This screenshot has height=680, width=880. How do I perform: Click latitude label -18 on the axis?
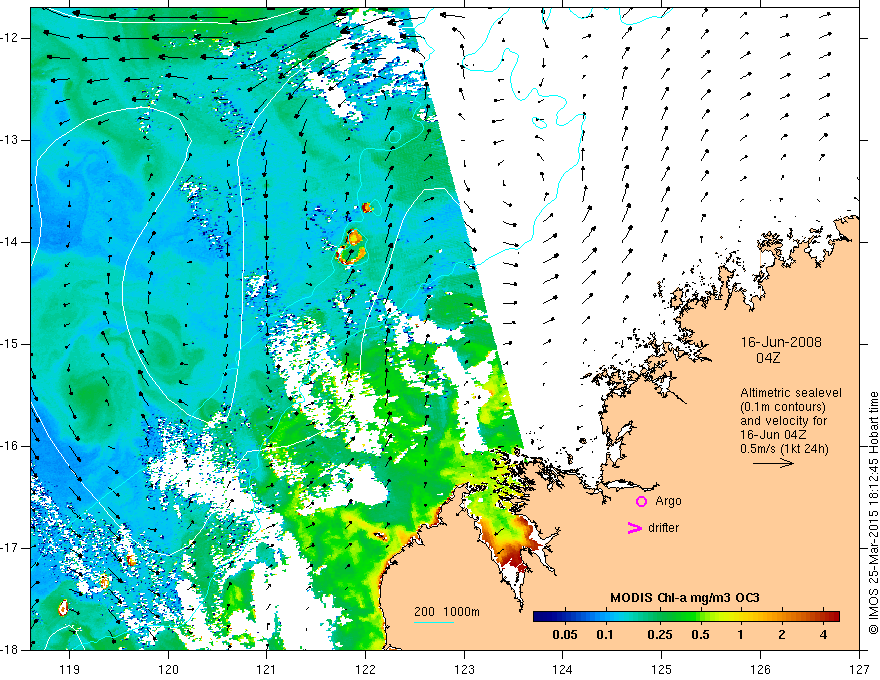pyautogui.click(x=10, y=650)
